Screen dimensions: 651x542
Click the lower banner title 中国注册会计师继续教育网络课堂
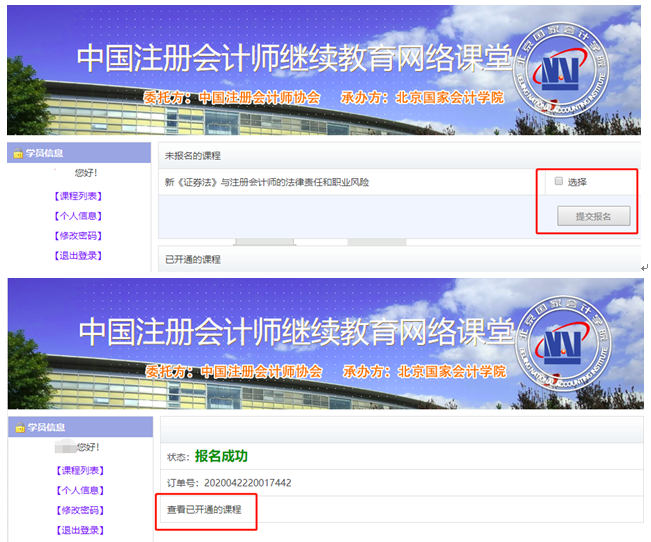pos(296,332)
